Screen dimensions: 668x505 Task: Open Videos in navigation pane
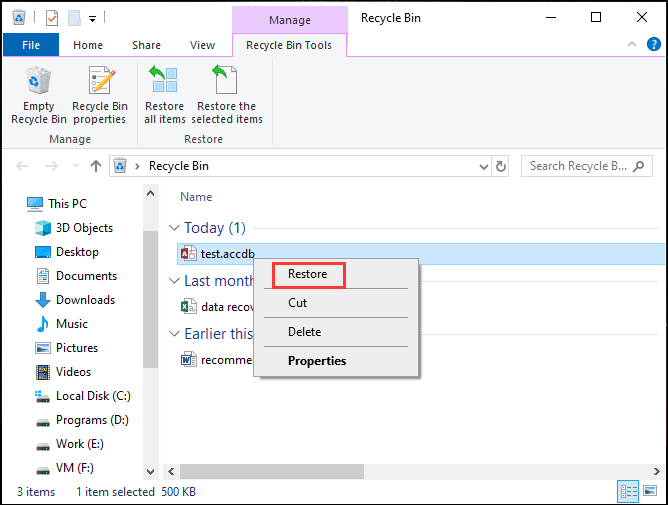click(x=63, y=372)
